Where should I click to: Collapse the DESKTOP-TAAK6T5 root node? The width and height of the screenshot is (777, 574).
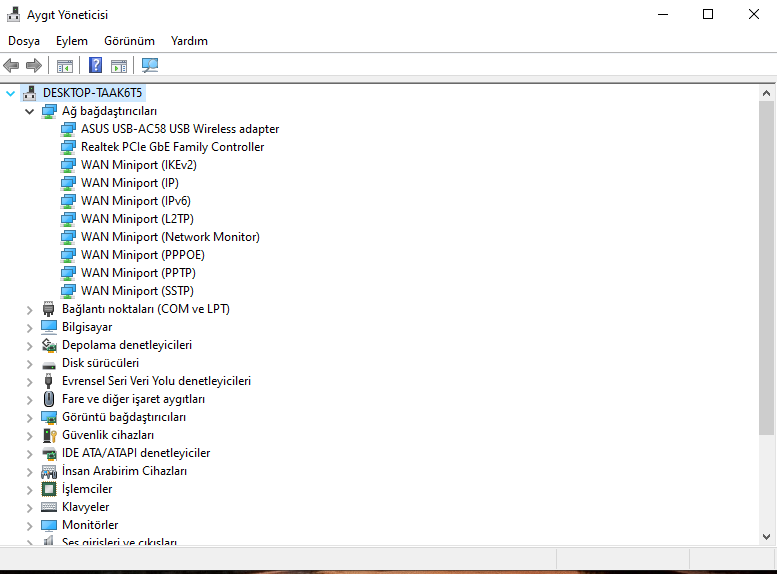[x=10, y=93]
